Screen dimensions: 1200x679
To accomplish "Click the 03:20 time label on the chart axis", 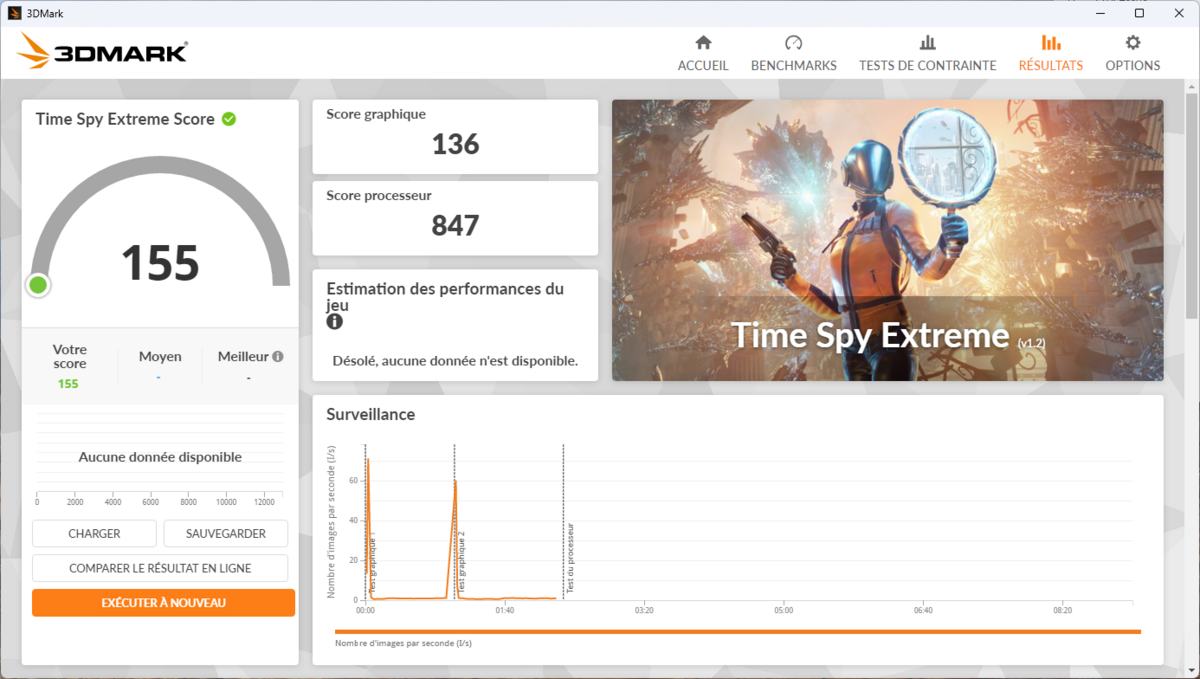I will tap(644, 610).
